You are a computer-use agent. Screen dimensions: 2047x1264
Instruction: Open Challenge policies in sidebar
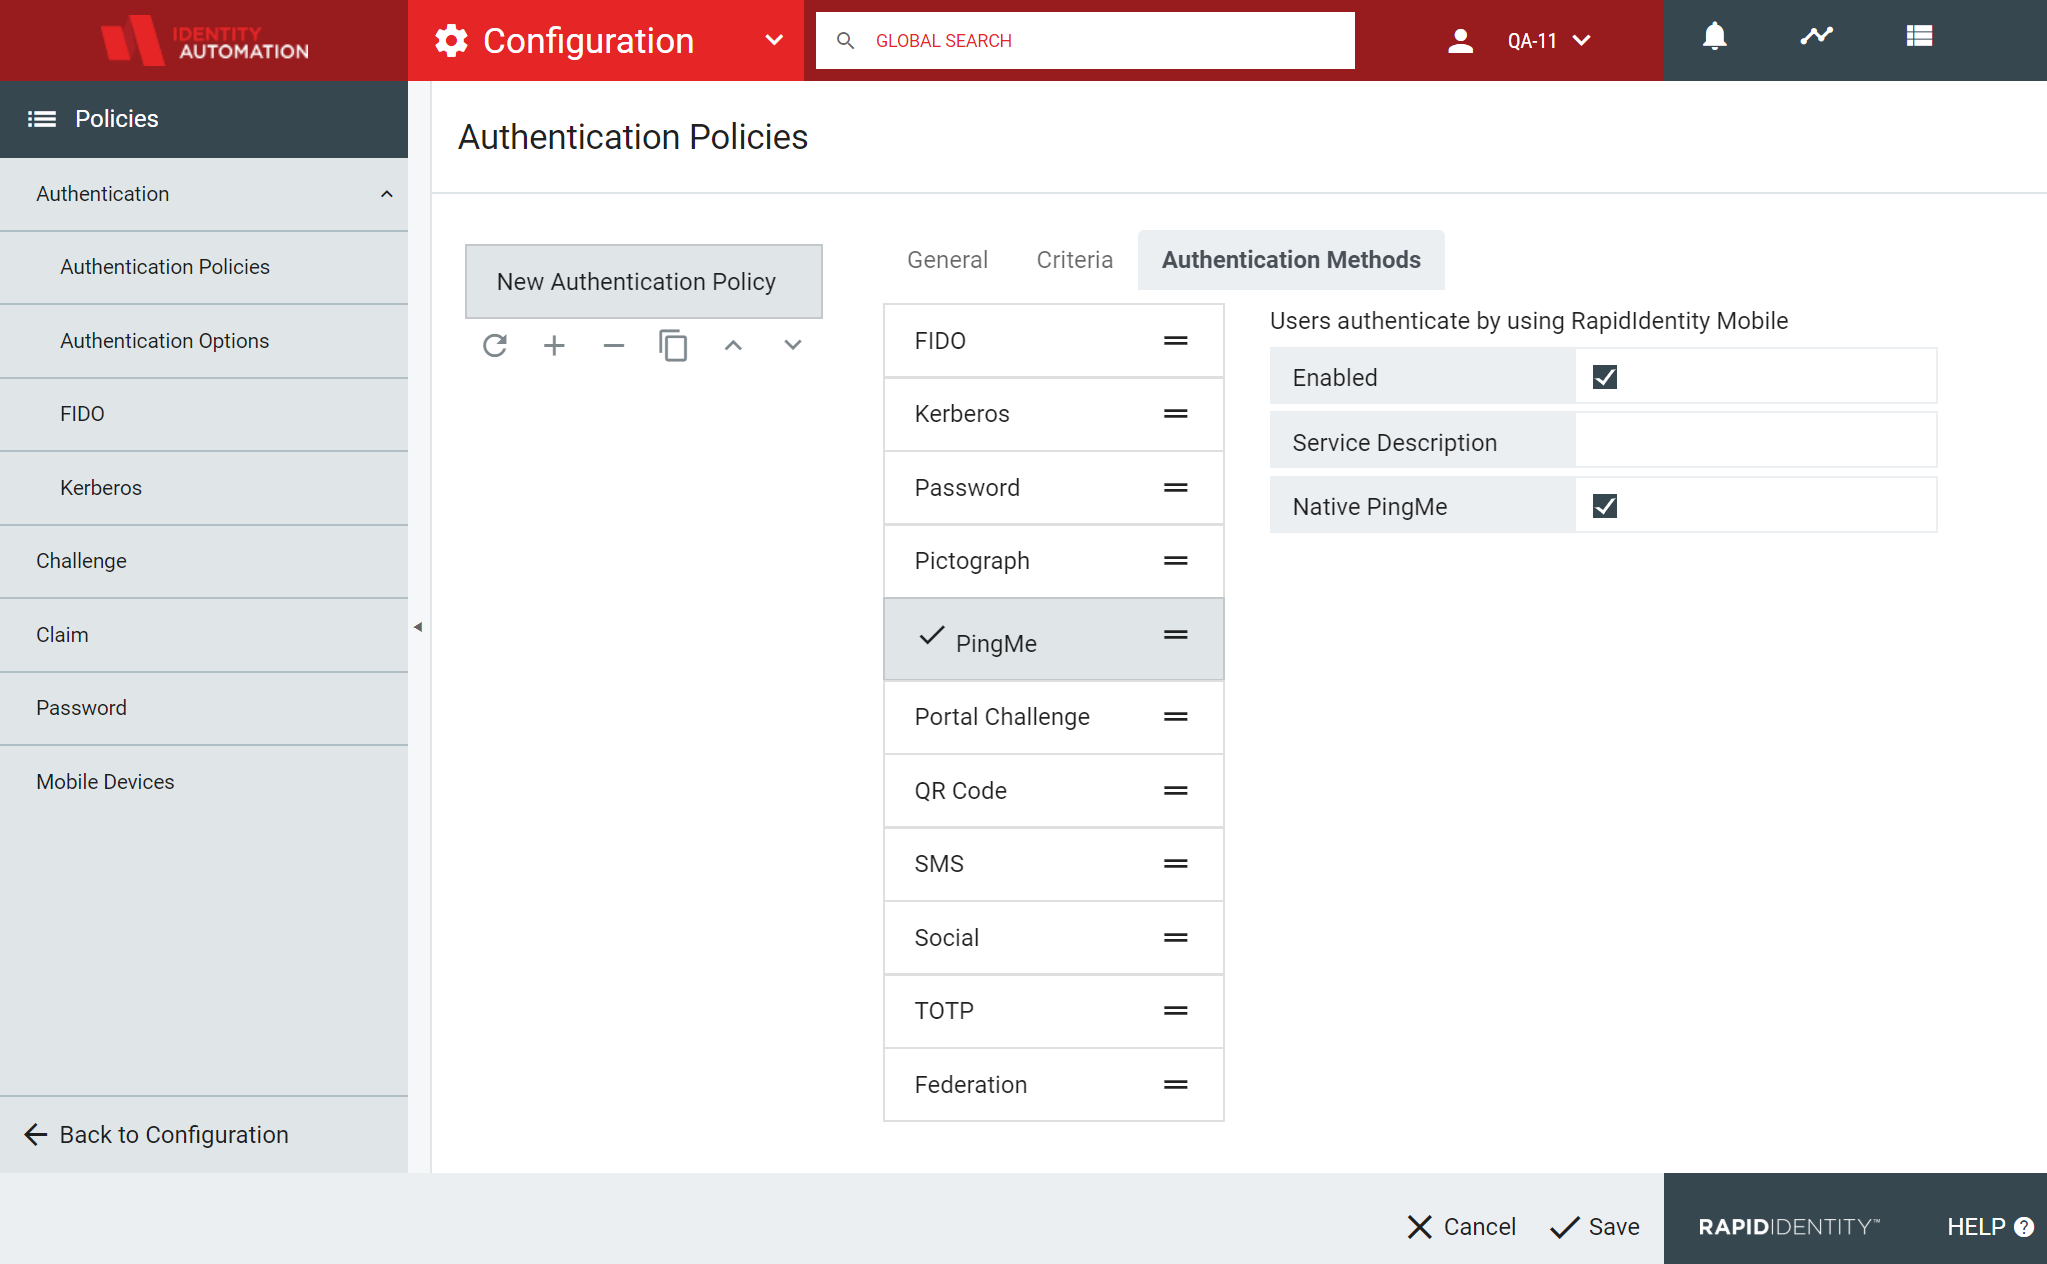coord(204,561)
